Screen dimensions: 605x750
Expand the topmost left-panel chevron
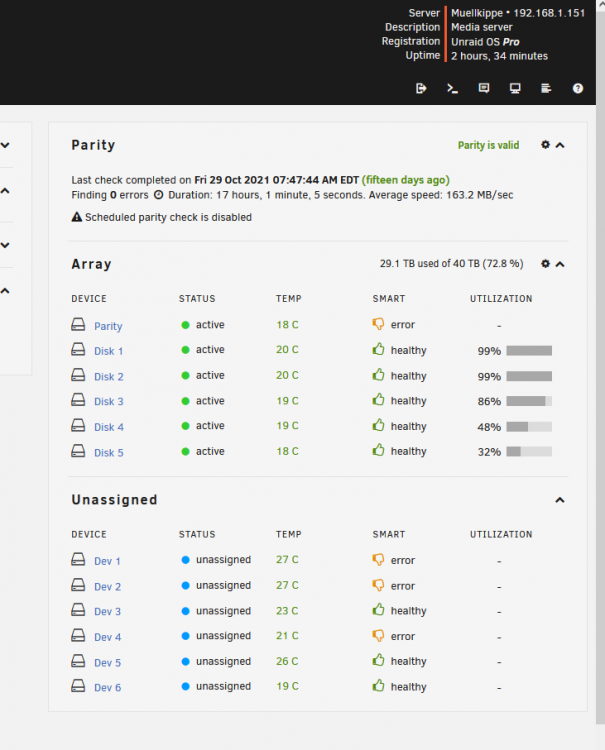point(5,145)
